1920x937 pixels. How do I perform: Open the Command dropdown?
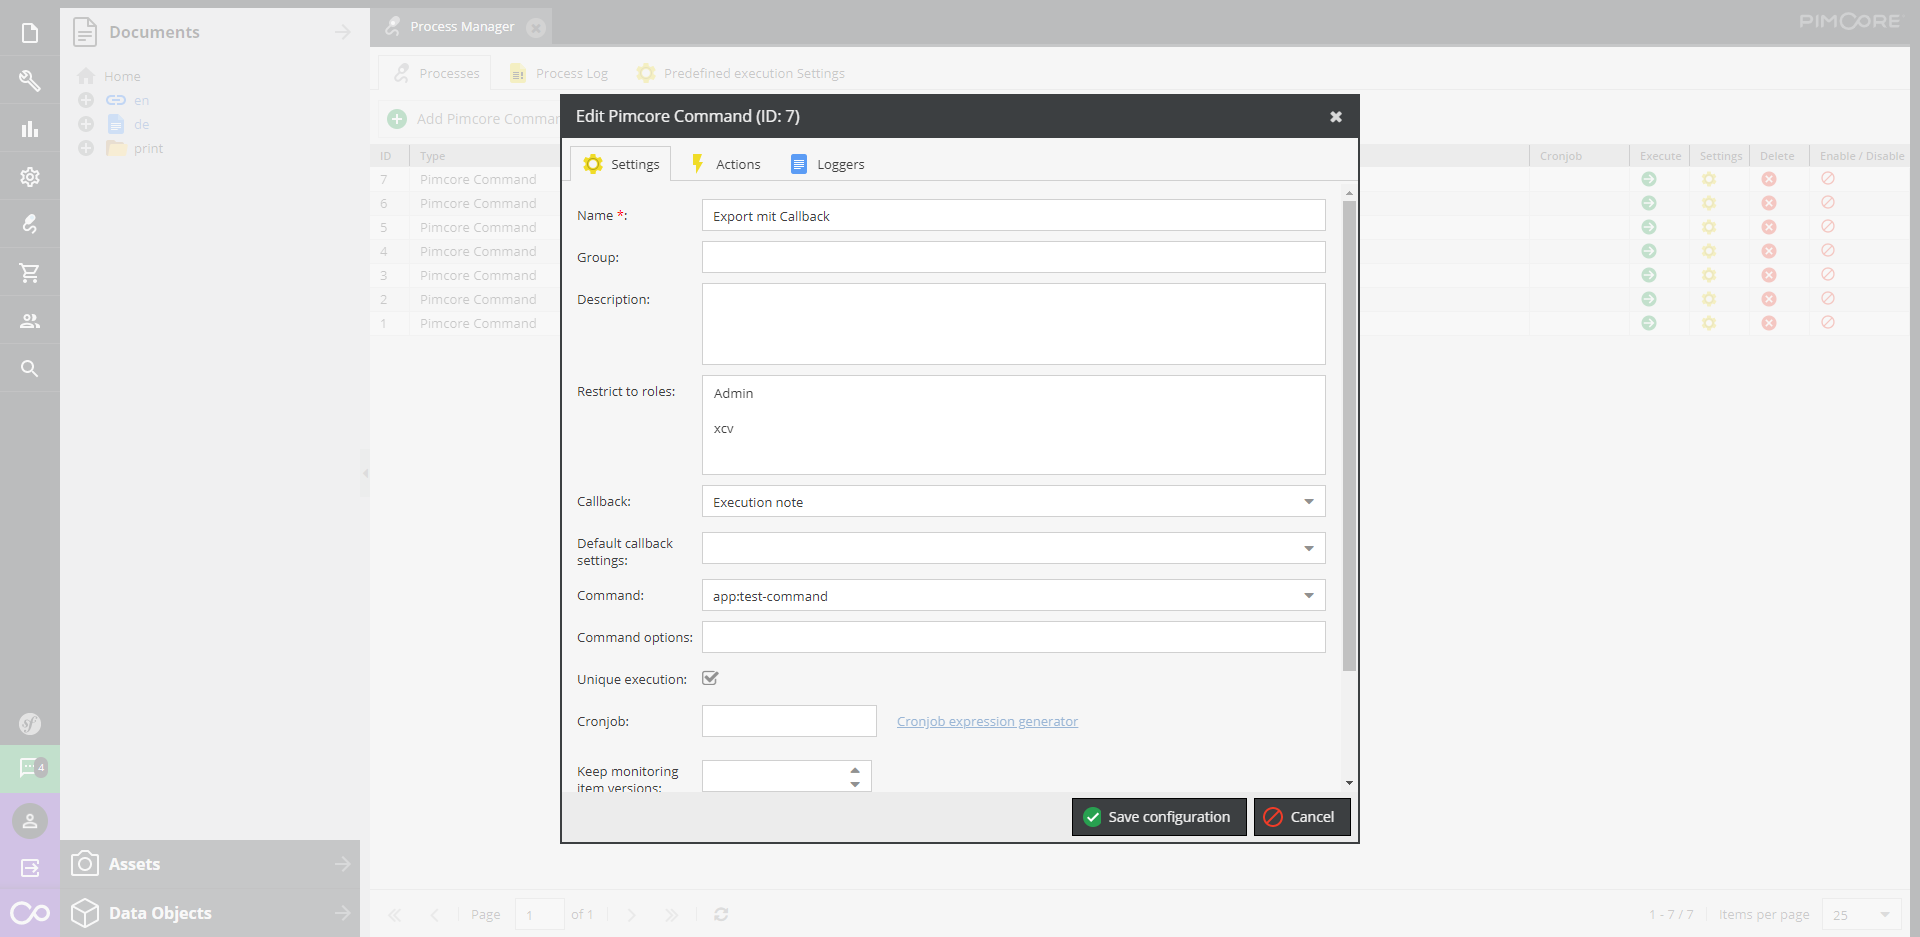click(x=1309, y=596)
